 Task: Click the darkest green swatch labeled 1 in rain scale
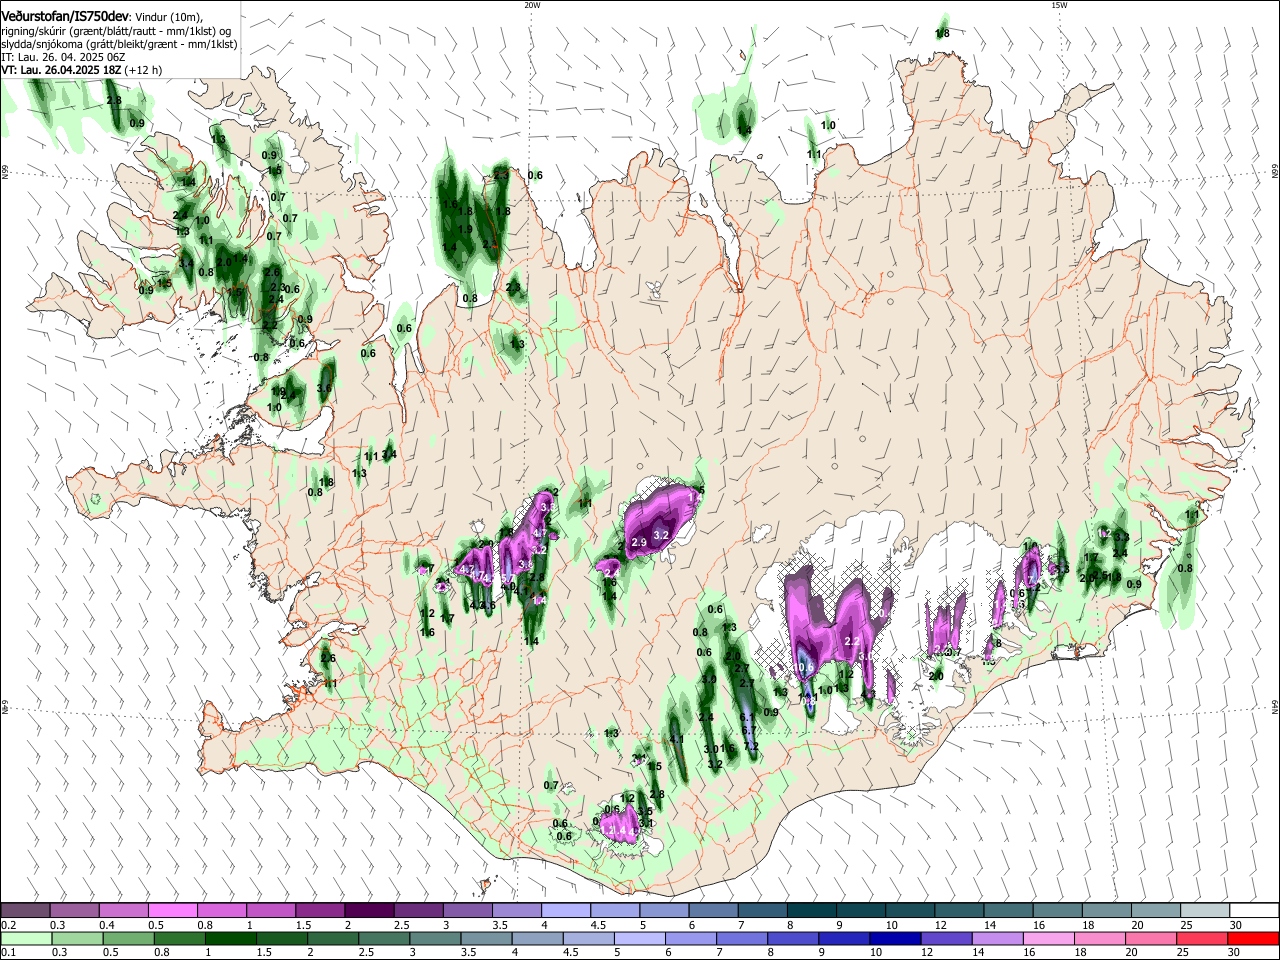[230, 938]
